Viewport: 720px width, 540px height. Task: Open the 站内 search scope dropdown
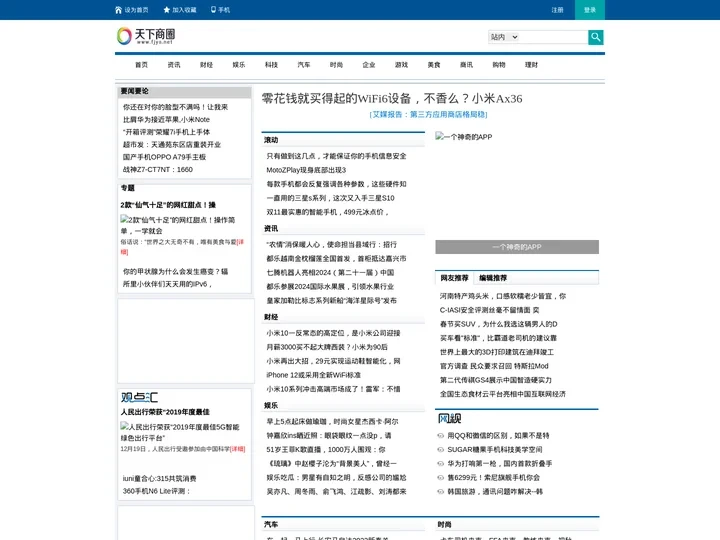[x=504, y=37]
